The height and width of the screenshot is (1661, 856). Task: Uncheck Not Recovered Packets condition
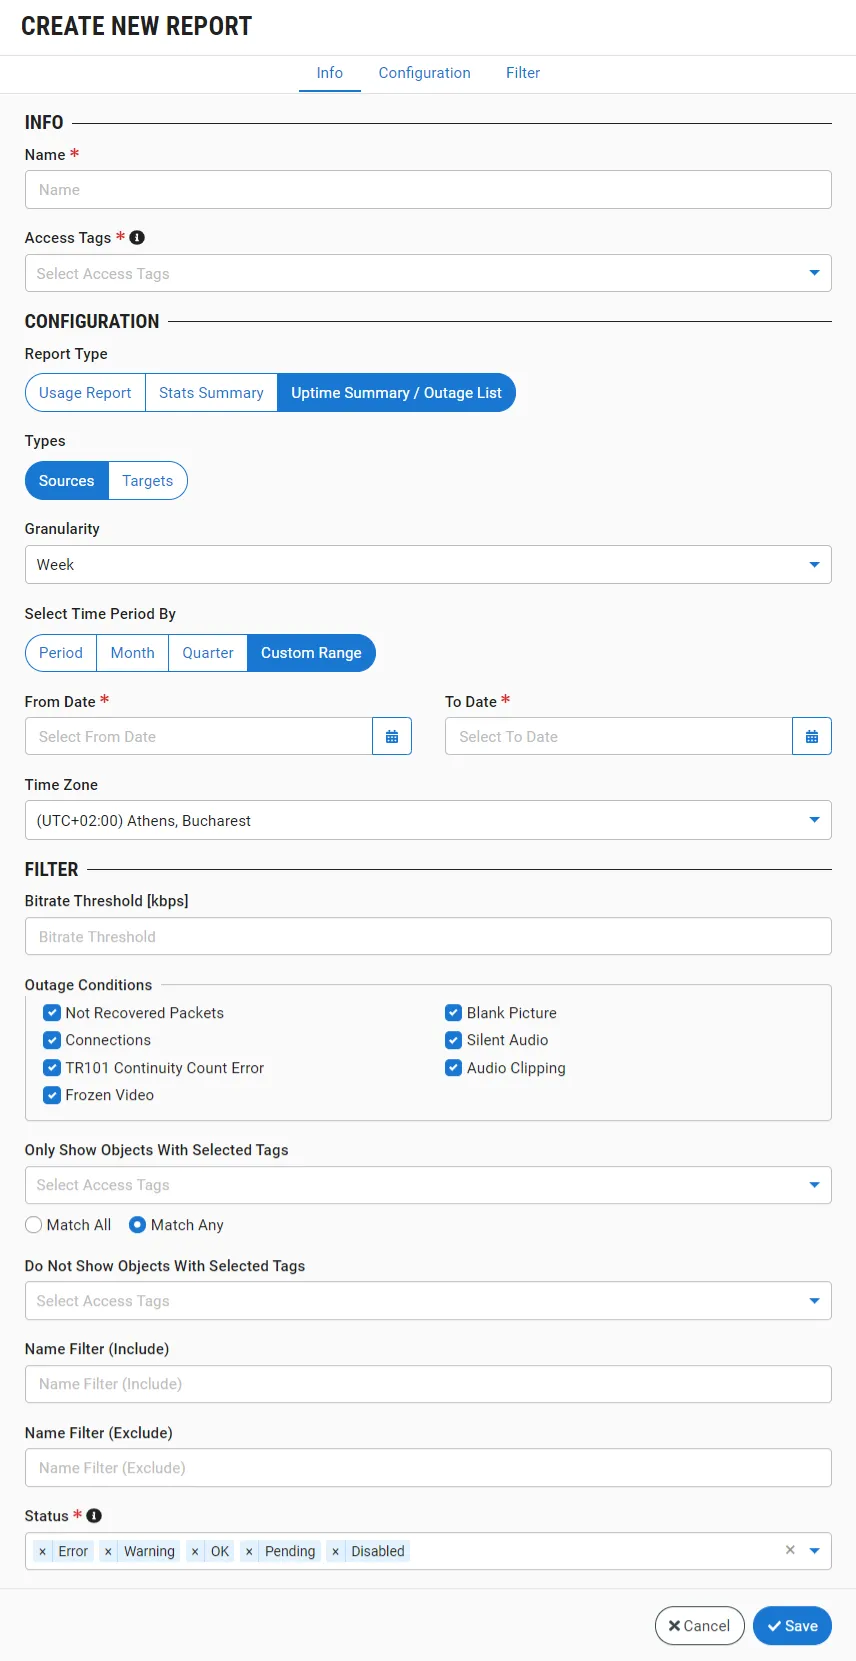pos(53,1013)
